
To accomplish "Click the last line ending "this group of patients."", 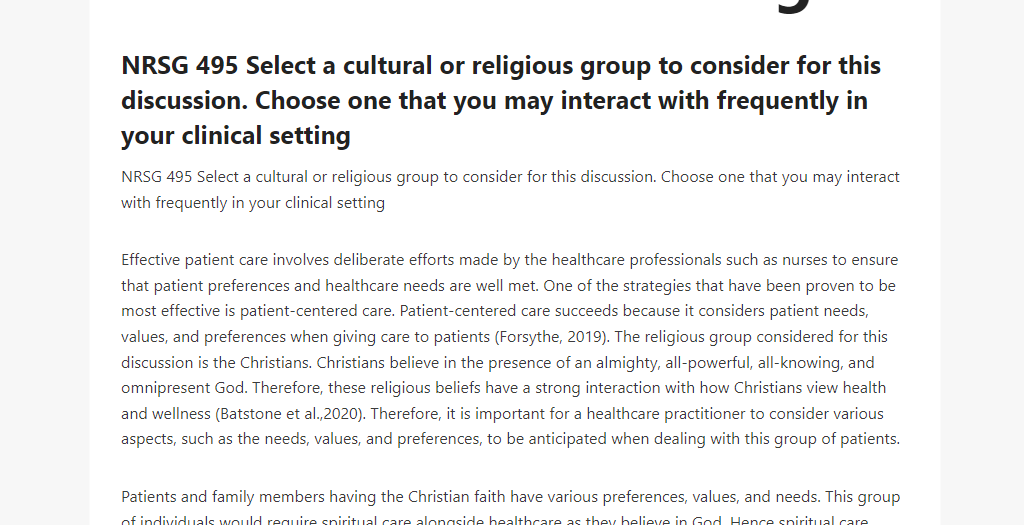I will tap(511, 439).
